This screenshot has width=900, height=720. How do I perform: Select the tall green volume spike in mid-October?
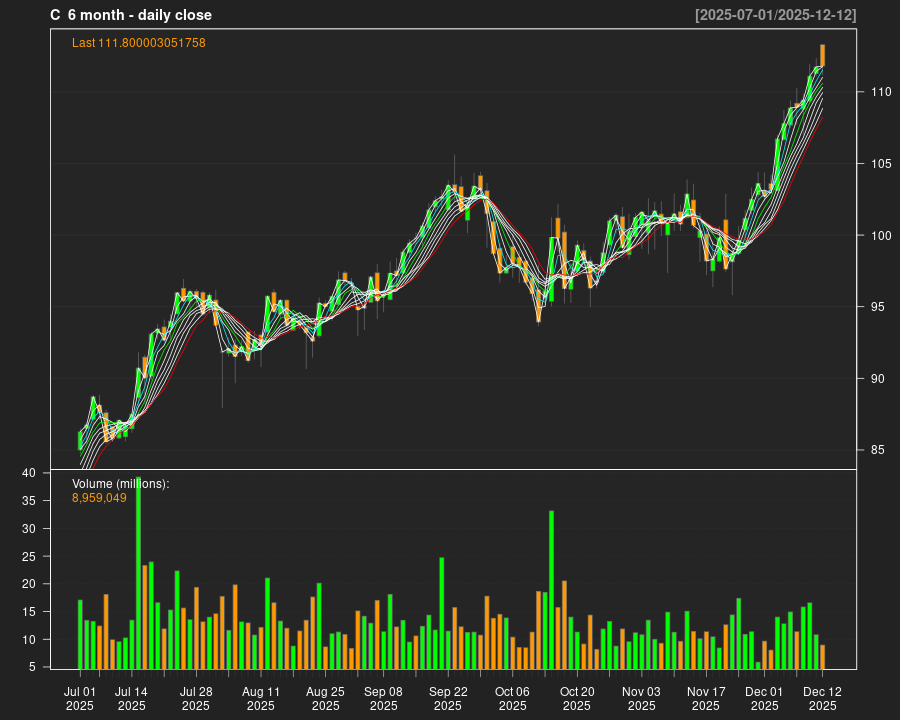(551, 589)
